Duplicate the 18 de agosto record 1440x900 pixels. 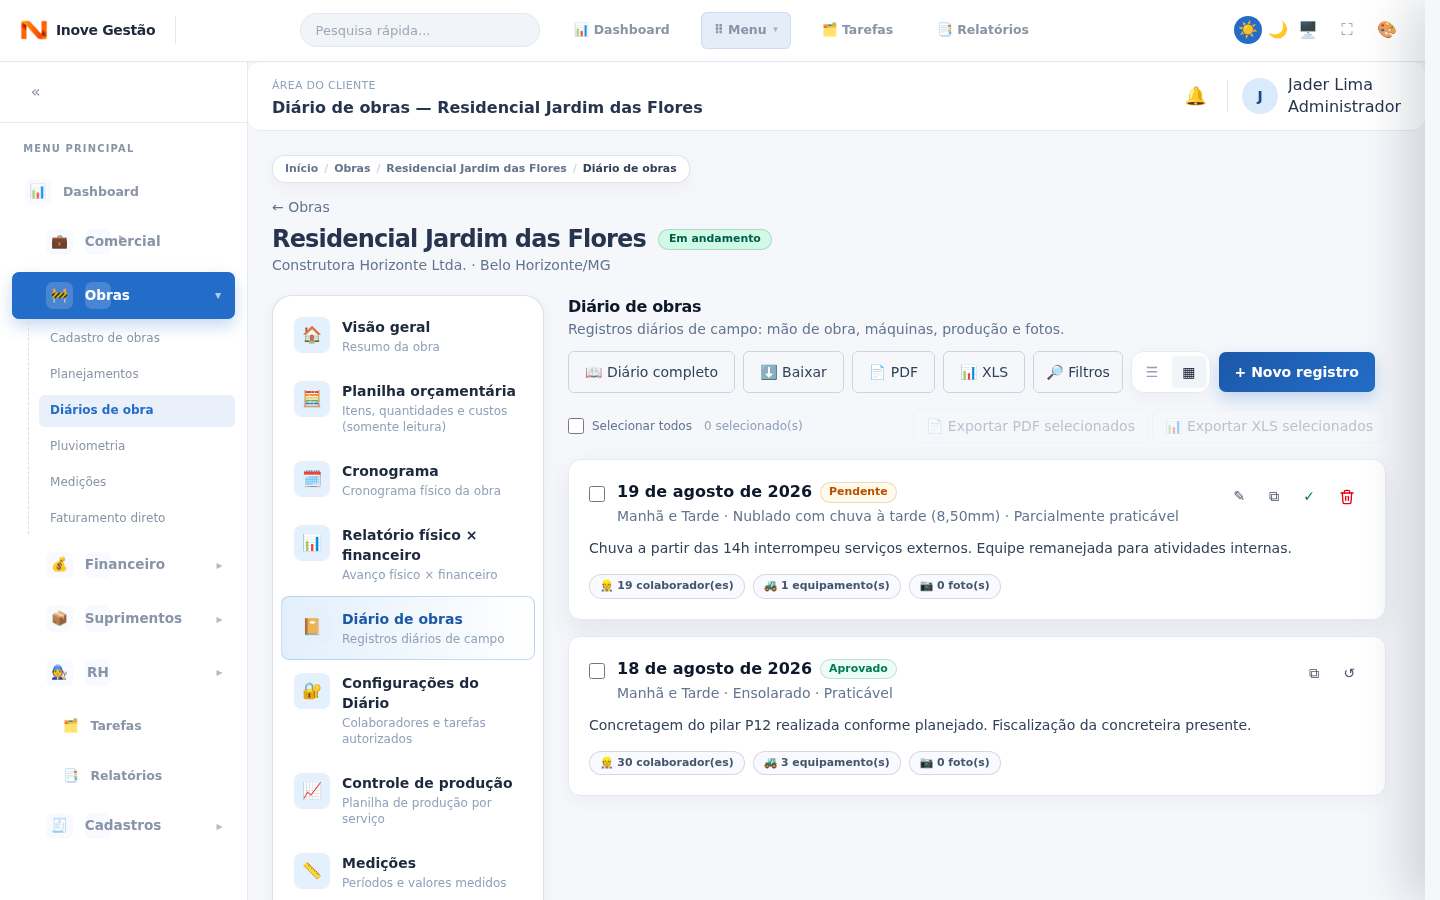tap(1314, 673)
